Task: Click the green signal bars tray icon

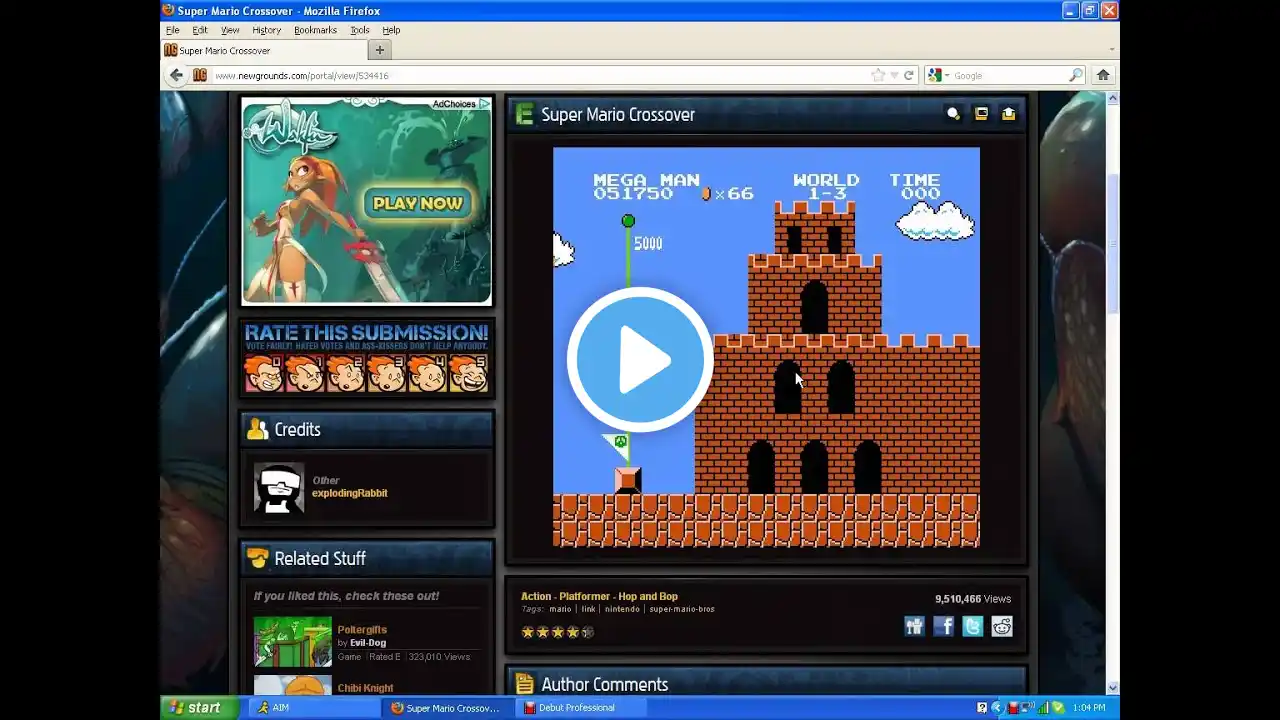Action: pos(1044,708)
